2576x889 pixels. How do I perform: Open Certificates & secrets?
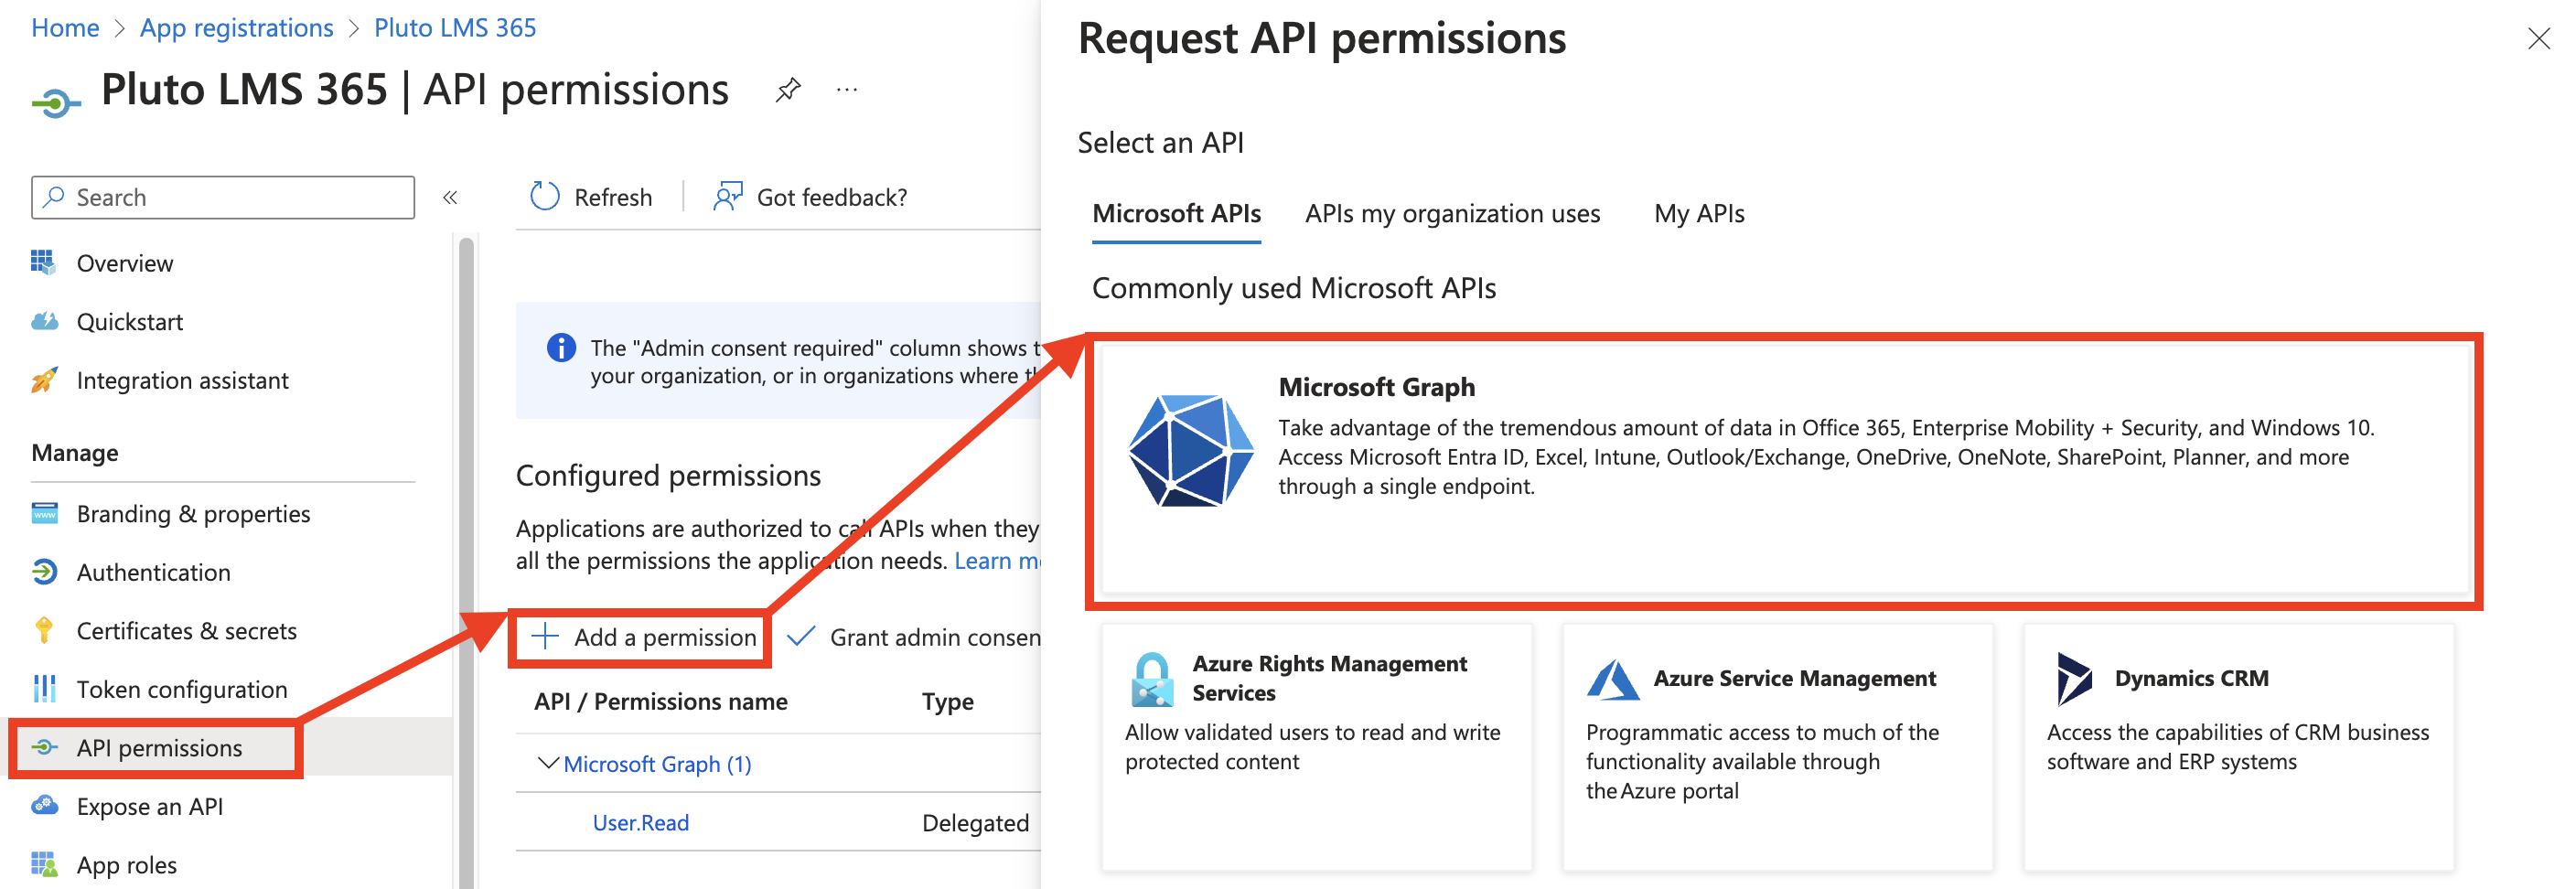pos(187,631)
